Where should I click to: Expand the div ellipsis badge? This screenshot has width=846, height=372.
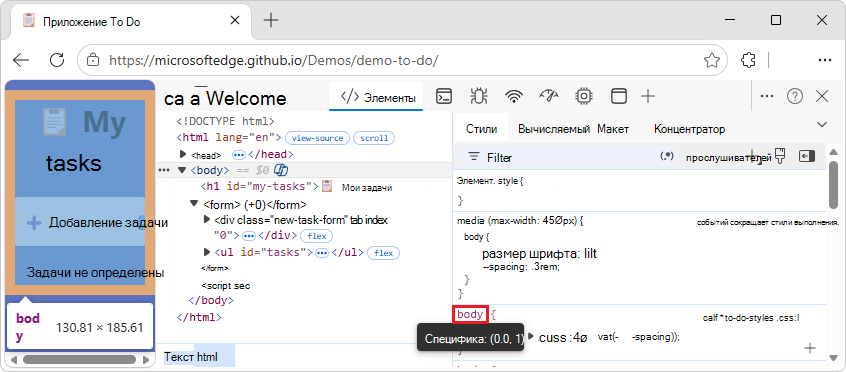249,236
